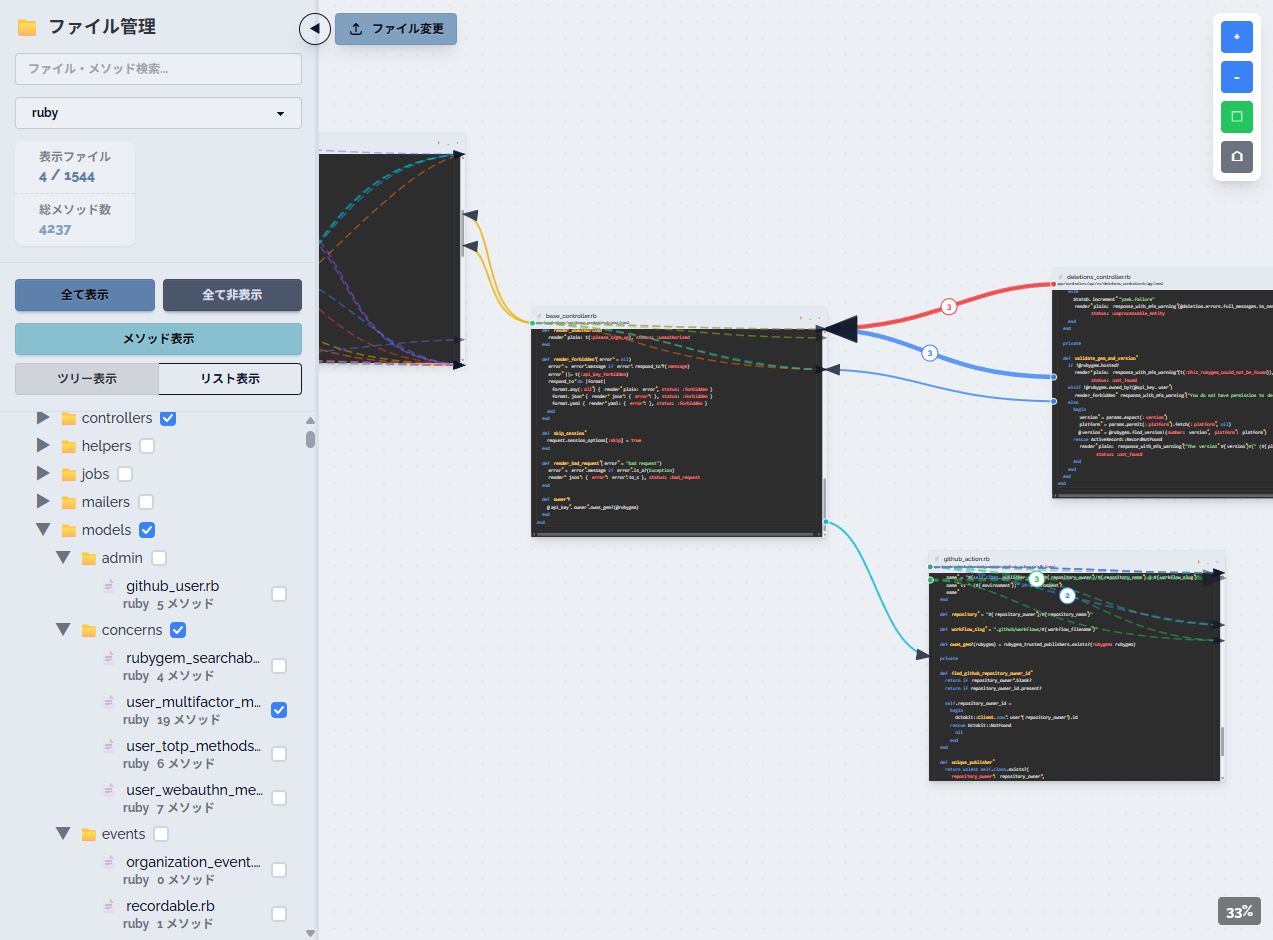
Task: Click the 全て非表示 button
Action: 232,295
